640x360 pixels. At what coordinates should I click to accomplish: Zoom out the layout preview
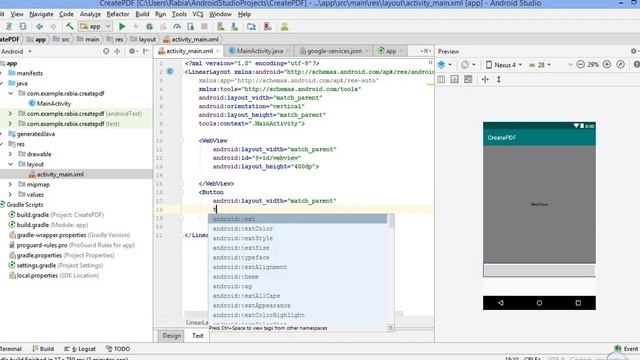(x=580, y=64)
